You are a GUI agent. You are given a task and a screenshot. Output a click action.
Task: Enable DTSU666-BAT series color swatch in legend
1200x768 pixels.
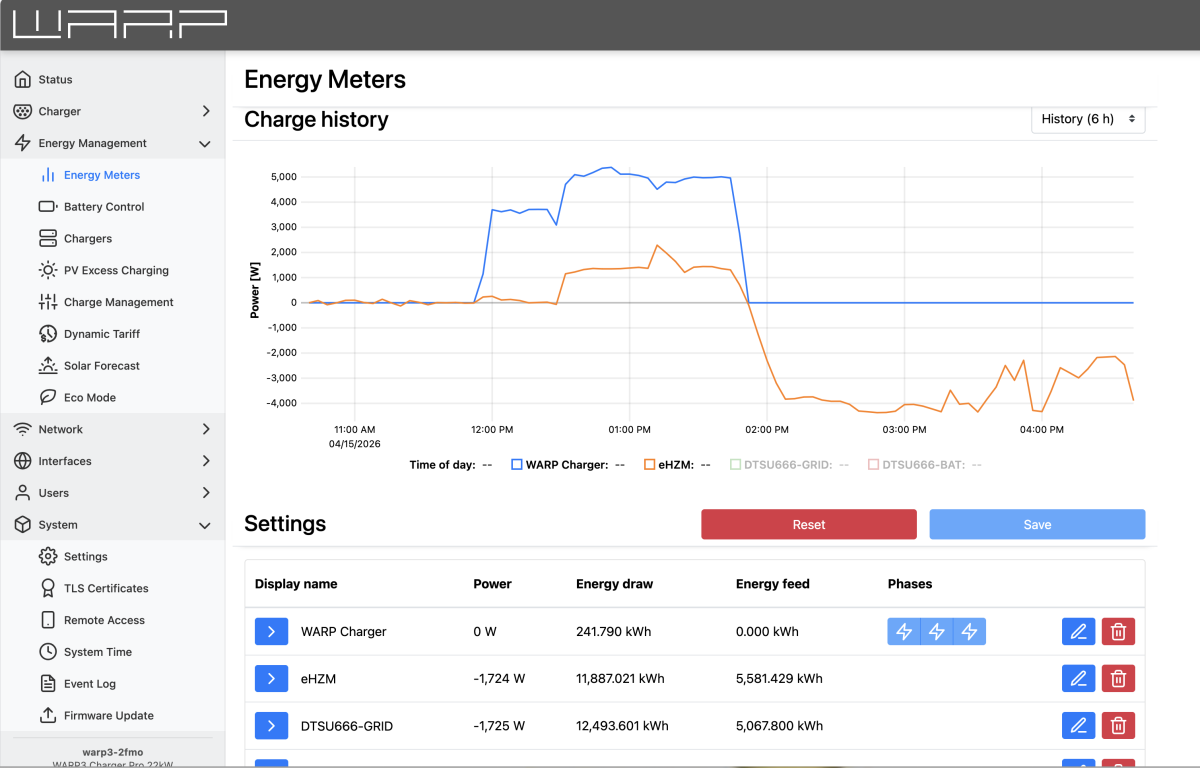pyautogui.click(x=873, y=464)
